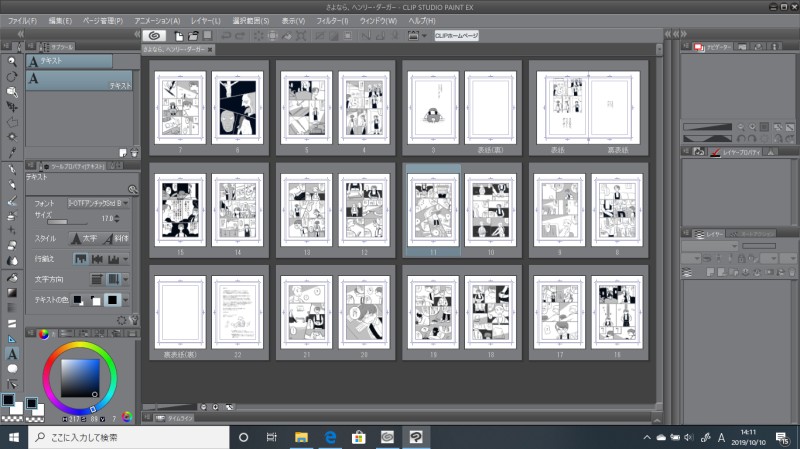Set the first text alignment option
The height and width of the screenshot is (449, 800).
point(81,259)
